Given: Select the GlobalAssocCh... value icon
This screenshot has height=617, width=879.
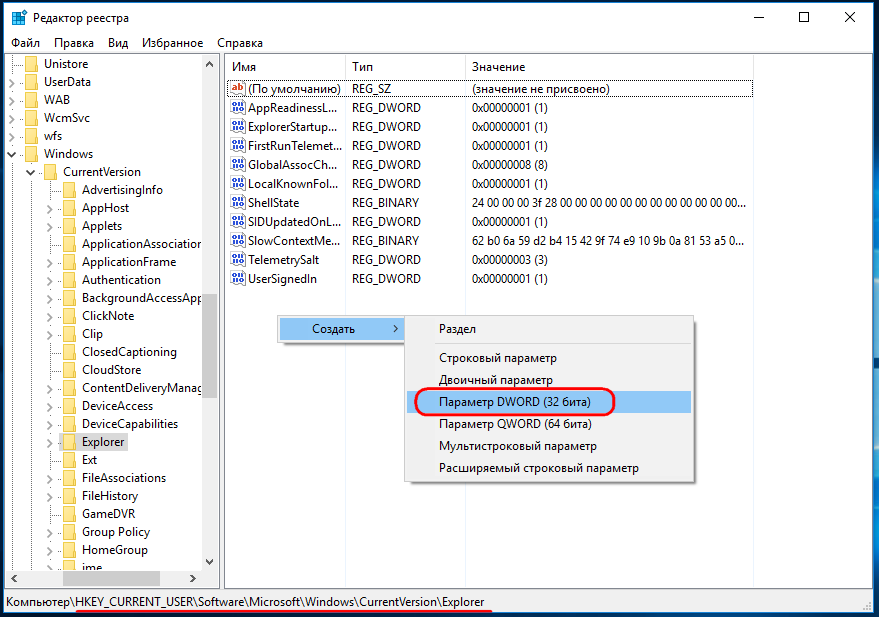Looking at the screenshot, I should point(238,165).
